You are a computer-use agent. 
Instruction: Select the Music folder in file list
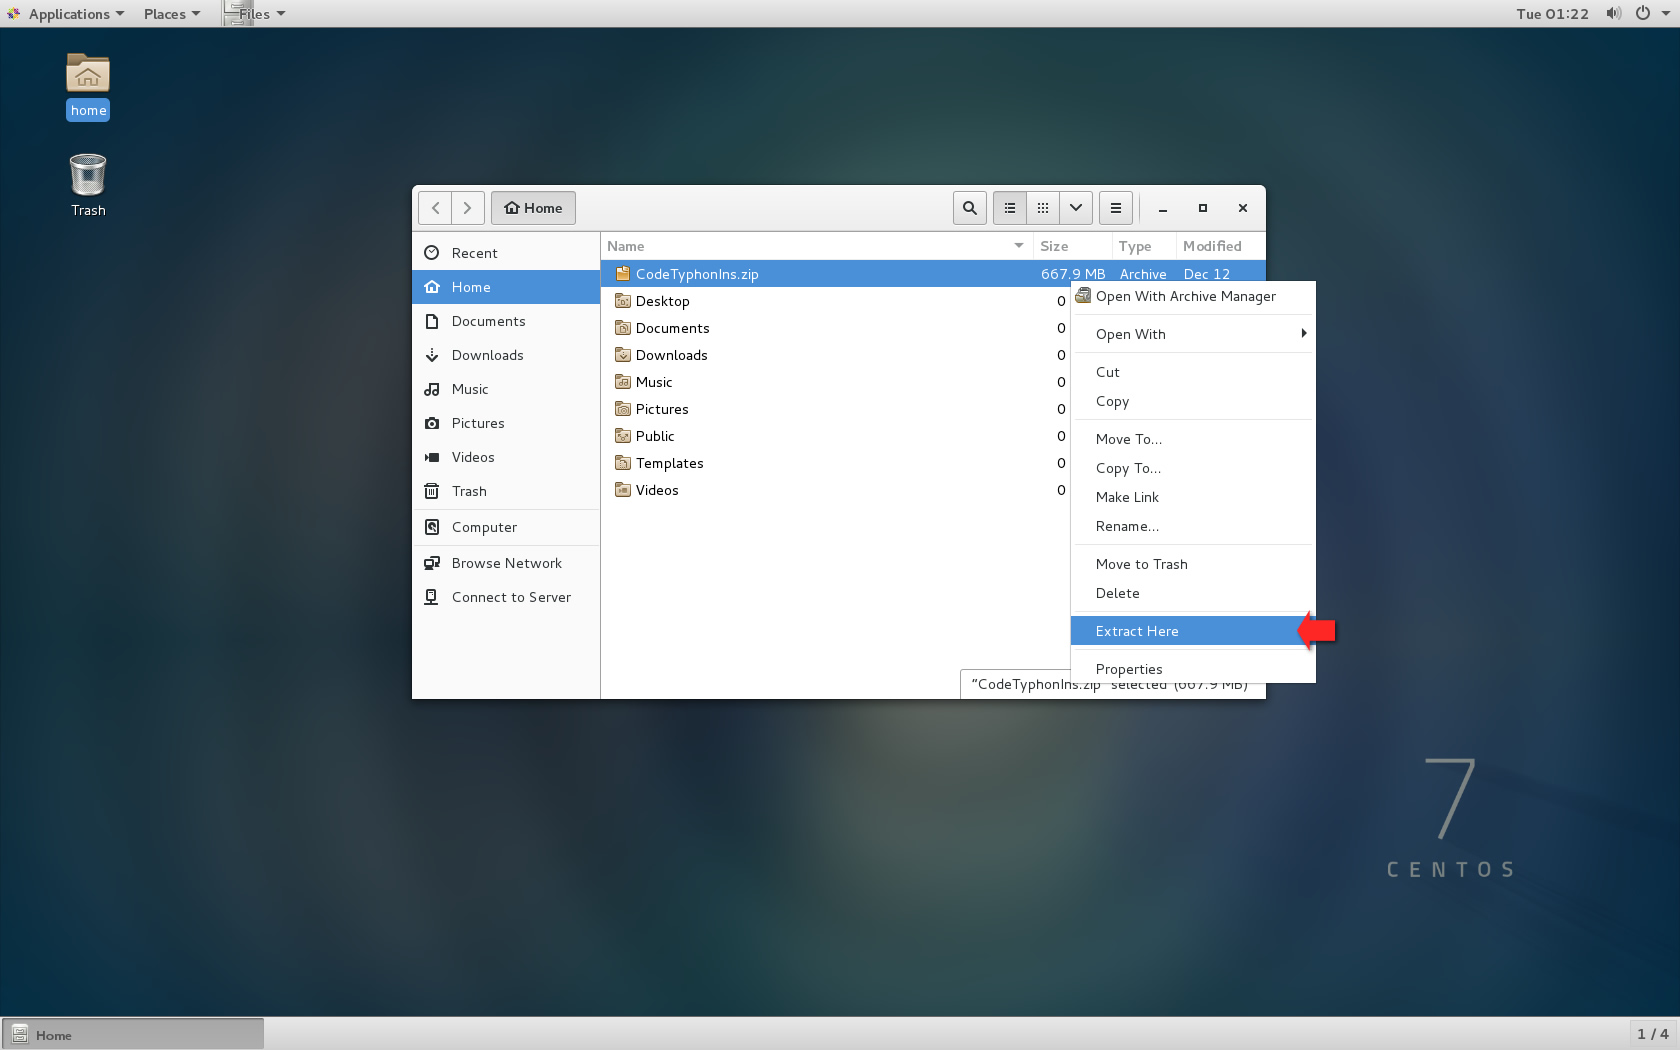point(836,382)
